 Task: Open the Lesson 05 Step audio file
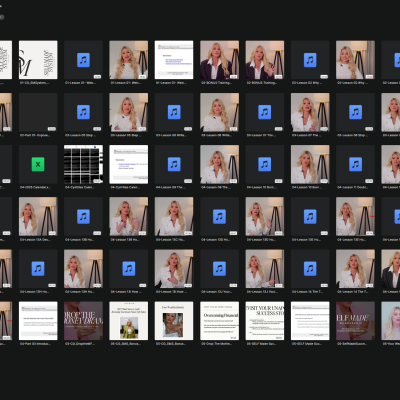pos(83,112)
